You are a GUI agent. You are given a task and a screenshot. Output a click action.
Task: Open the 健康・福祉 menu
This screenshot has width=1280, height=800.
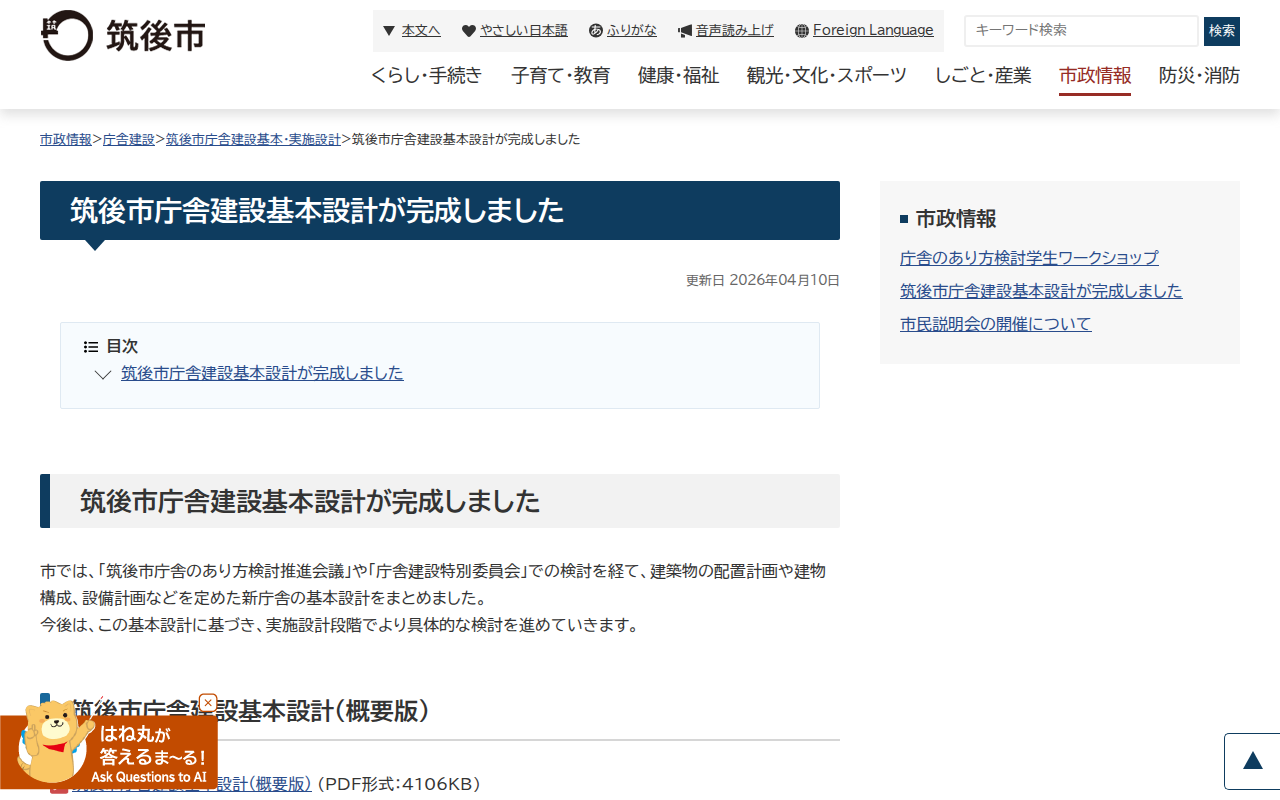pyautogui.click(x=678, y=75)
